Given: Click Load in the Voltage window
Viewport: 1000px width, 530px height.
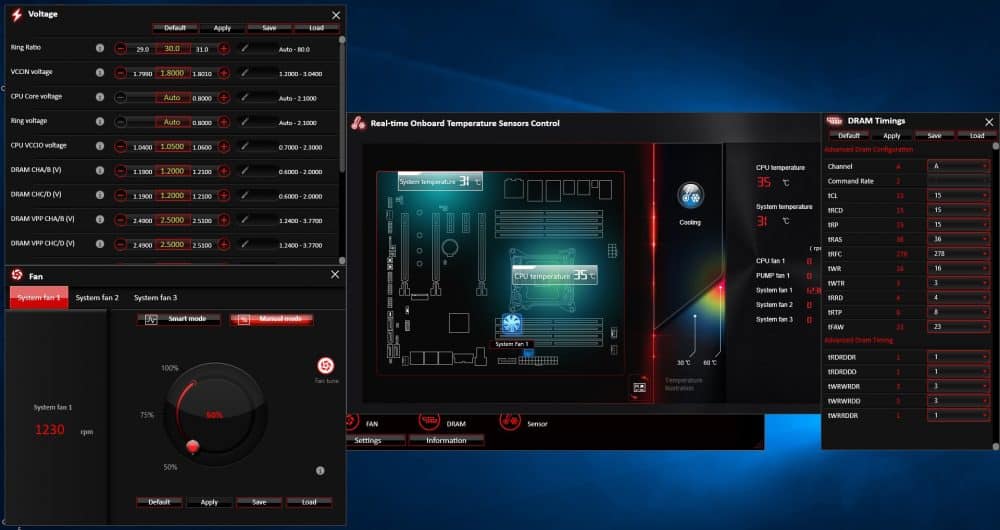Looking at the screenshot, I should [x=317, y=28].
